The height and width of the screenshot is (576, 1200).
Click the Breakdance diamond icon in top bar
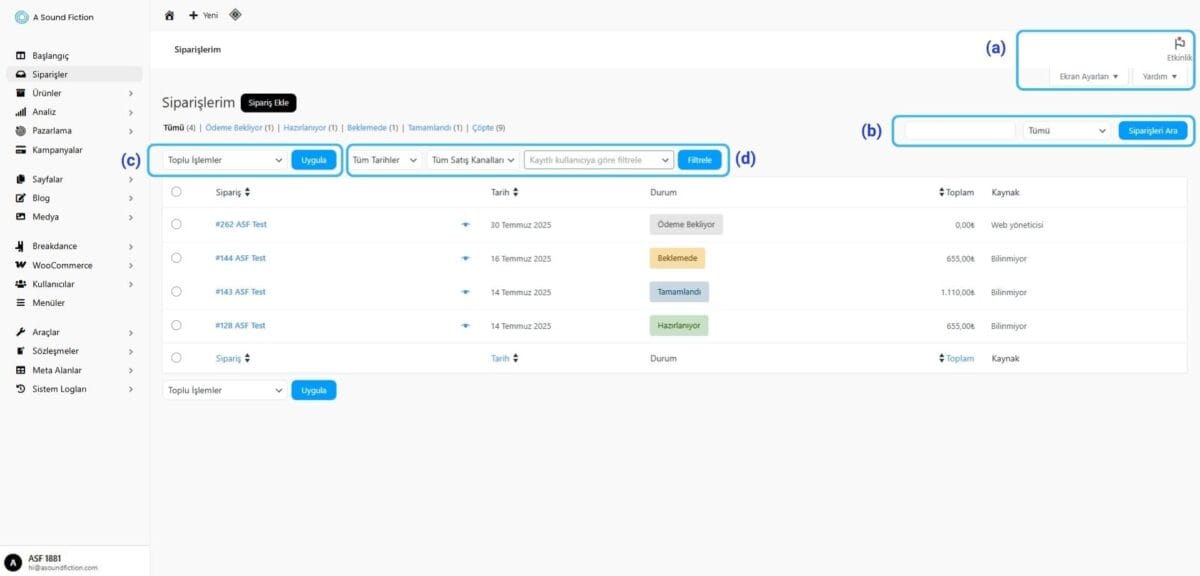tap(235, 15)
